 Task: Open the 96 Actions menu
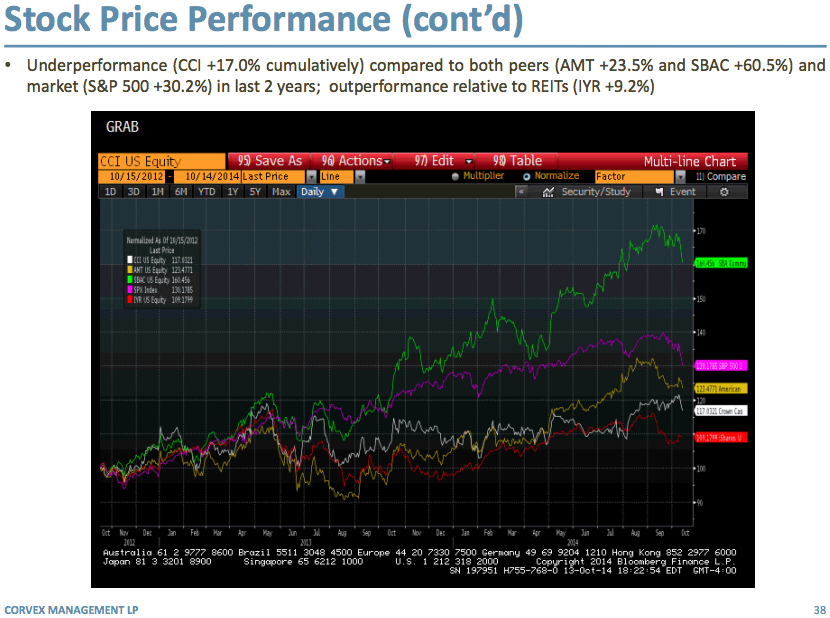(352, 161)
